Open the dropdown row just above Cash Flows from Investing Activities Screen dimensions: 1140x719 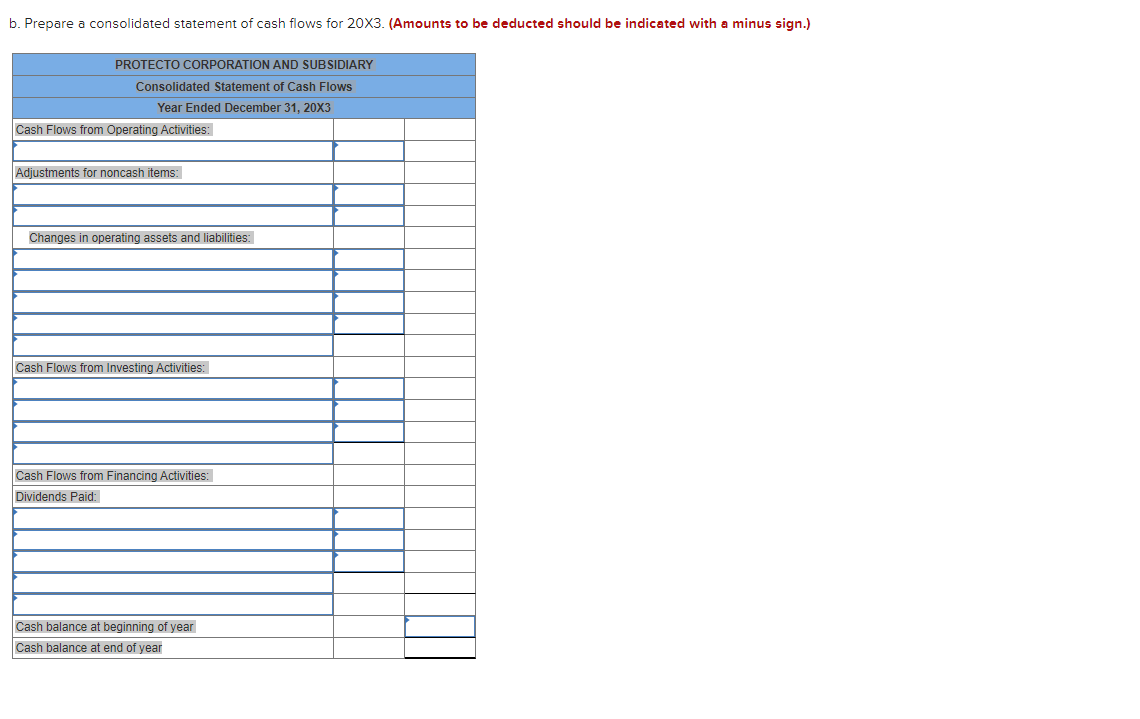coord(173,345)
